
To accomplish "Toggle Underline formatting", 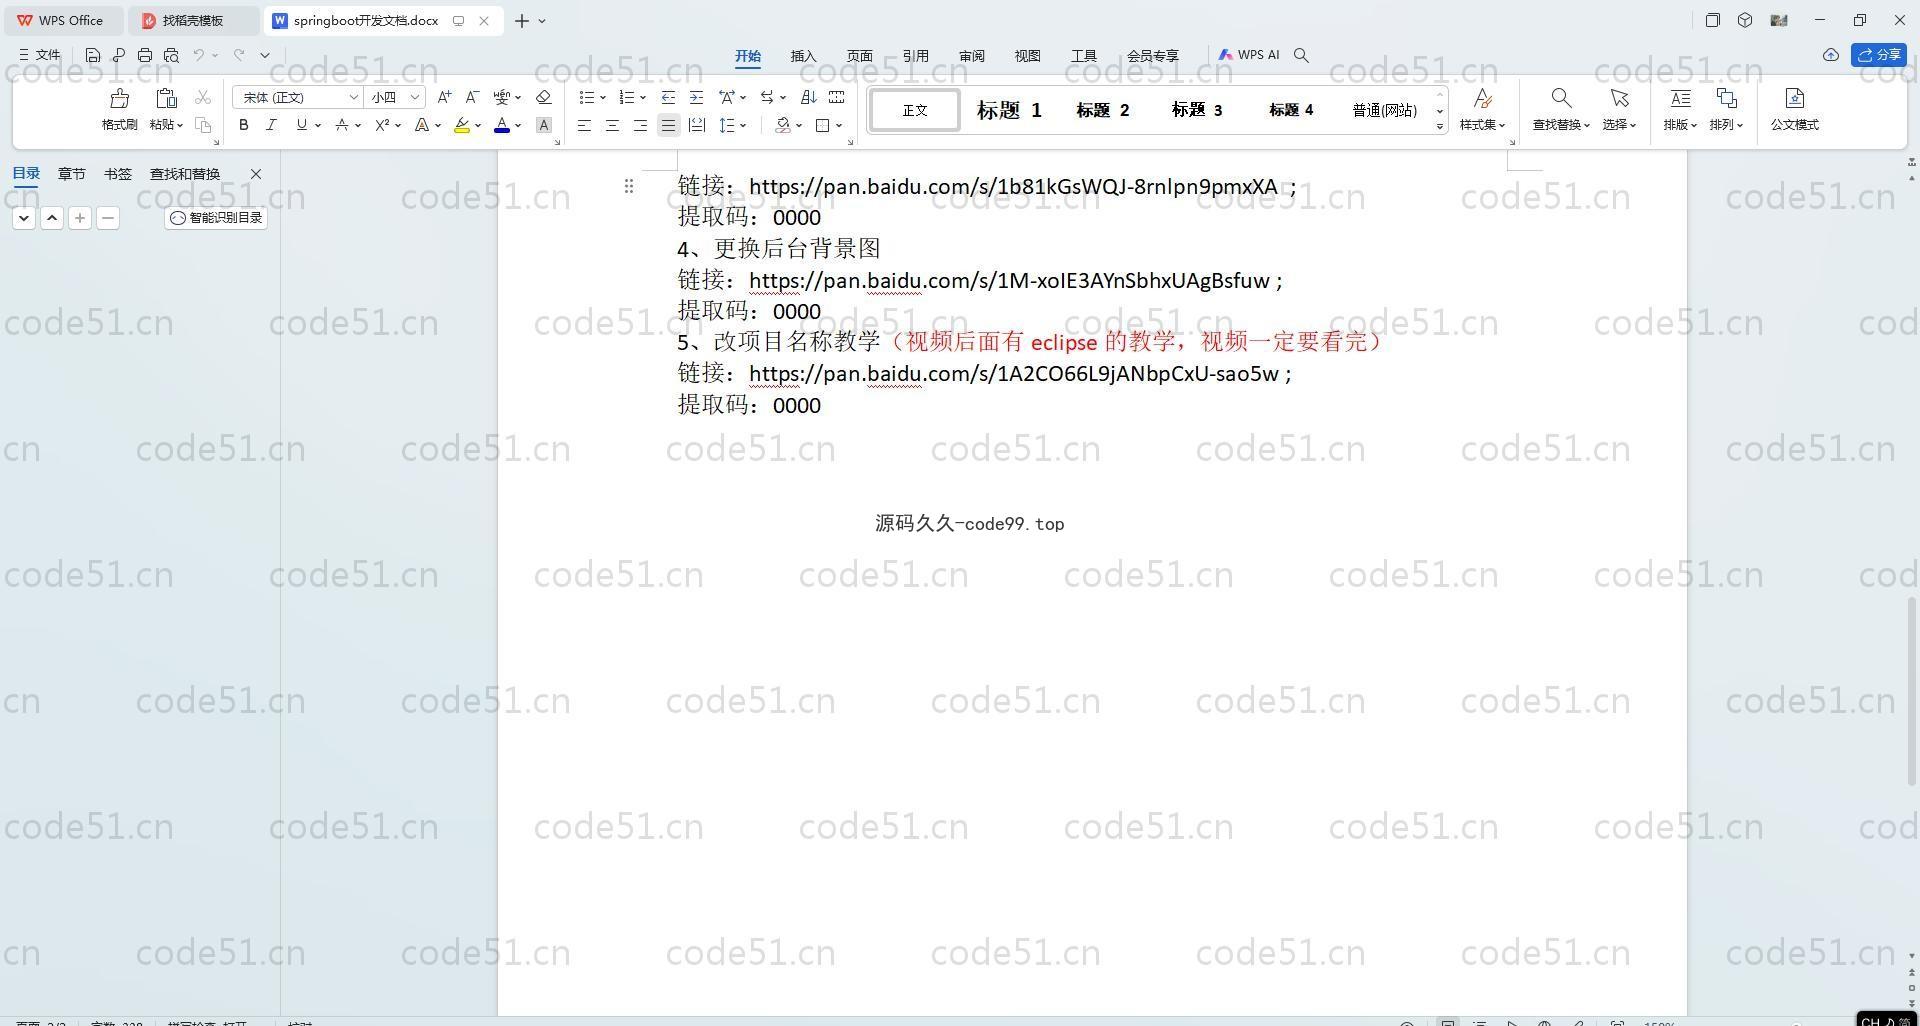I will [301, 125].
